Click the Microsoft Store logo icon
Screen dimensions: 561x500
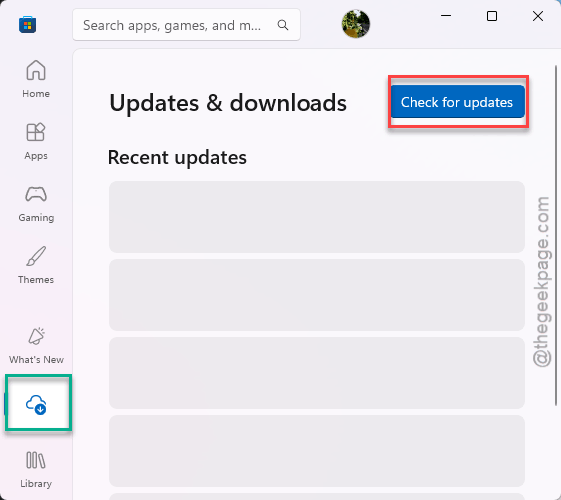[28, 25]
